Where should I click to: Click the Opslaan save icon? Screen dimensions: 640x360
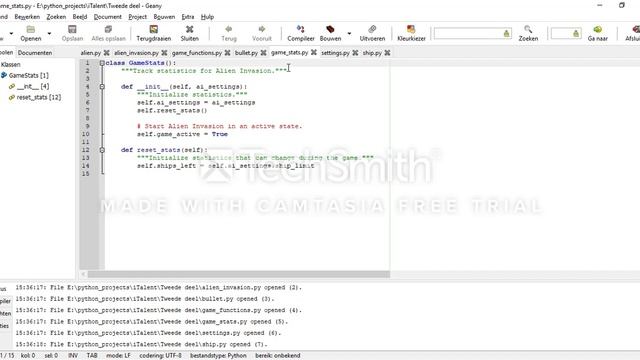click(72, 29)
